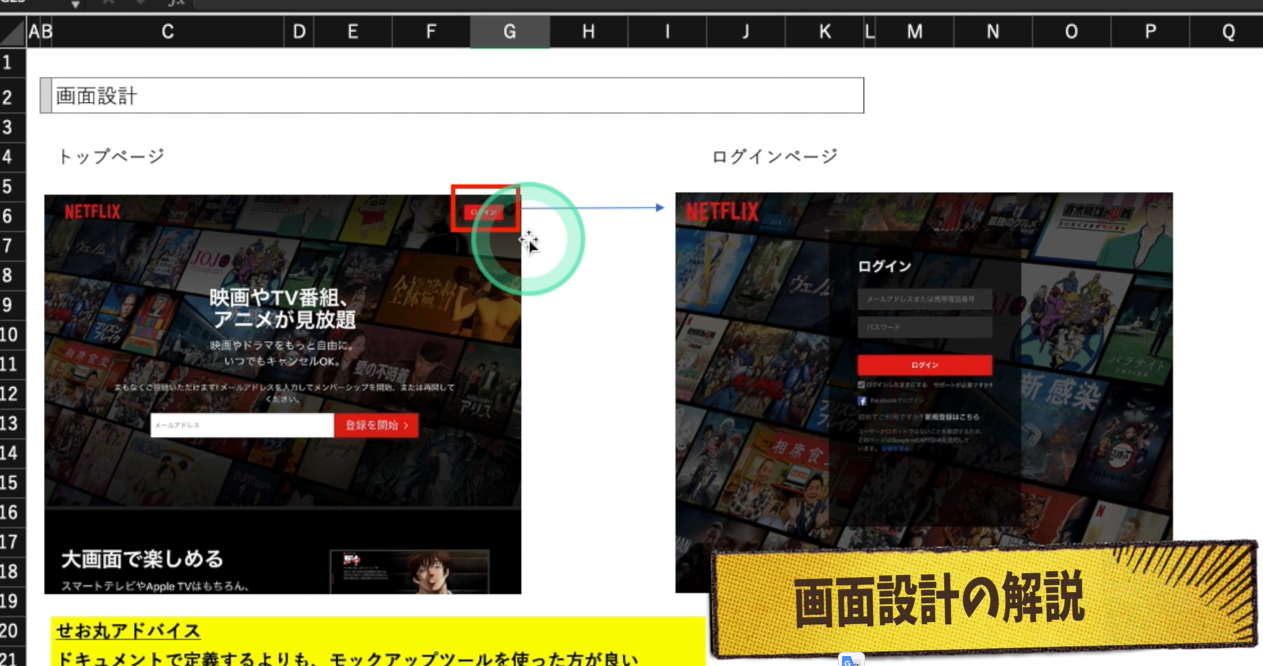Select column Q header

[1228, 33]
